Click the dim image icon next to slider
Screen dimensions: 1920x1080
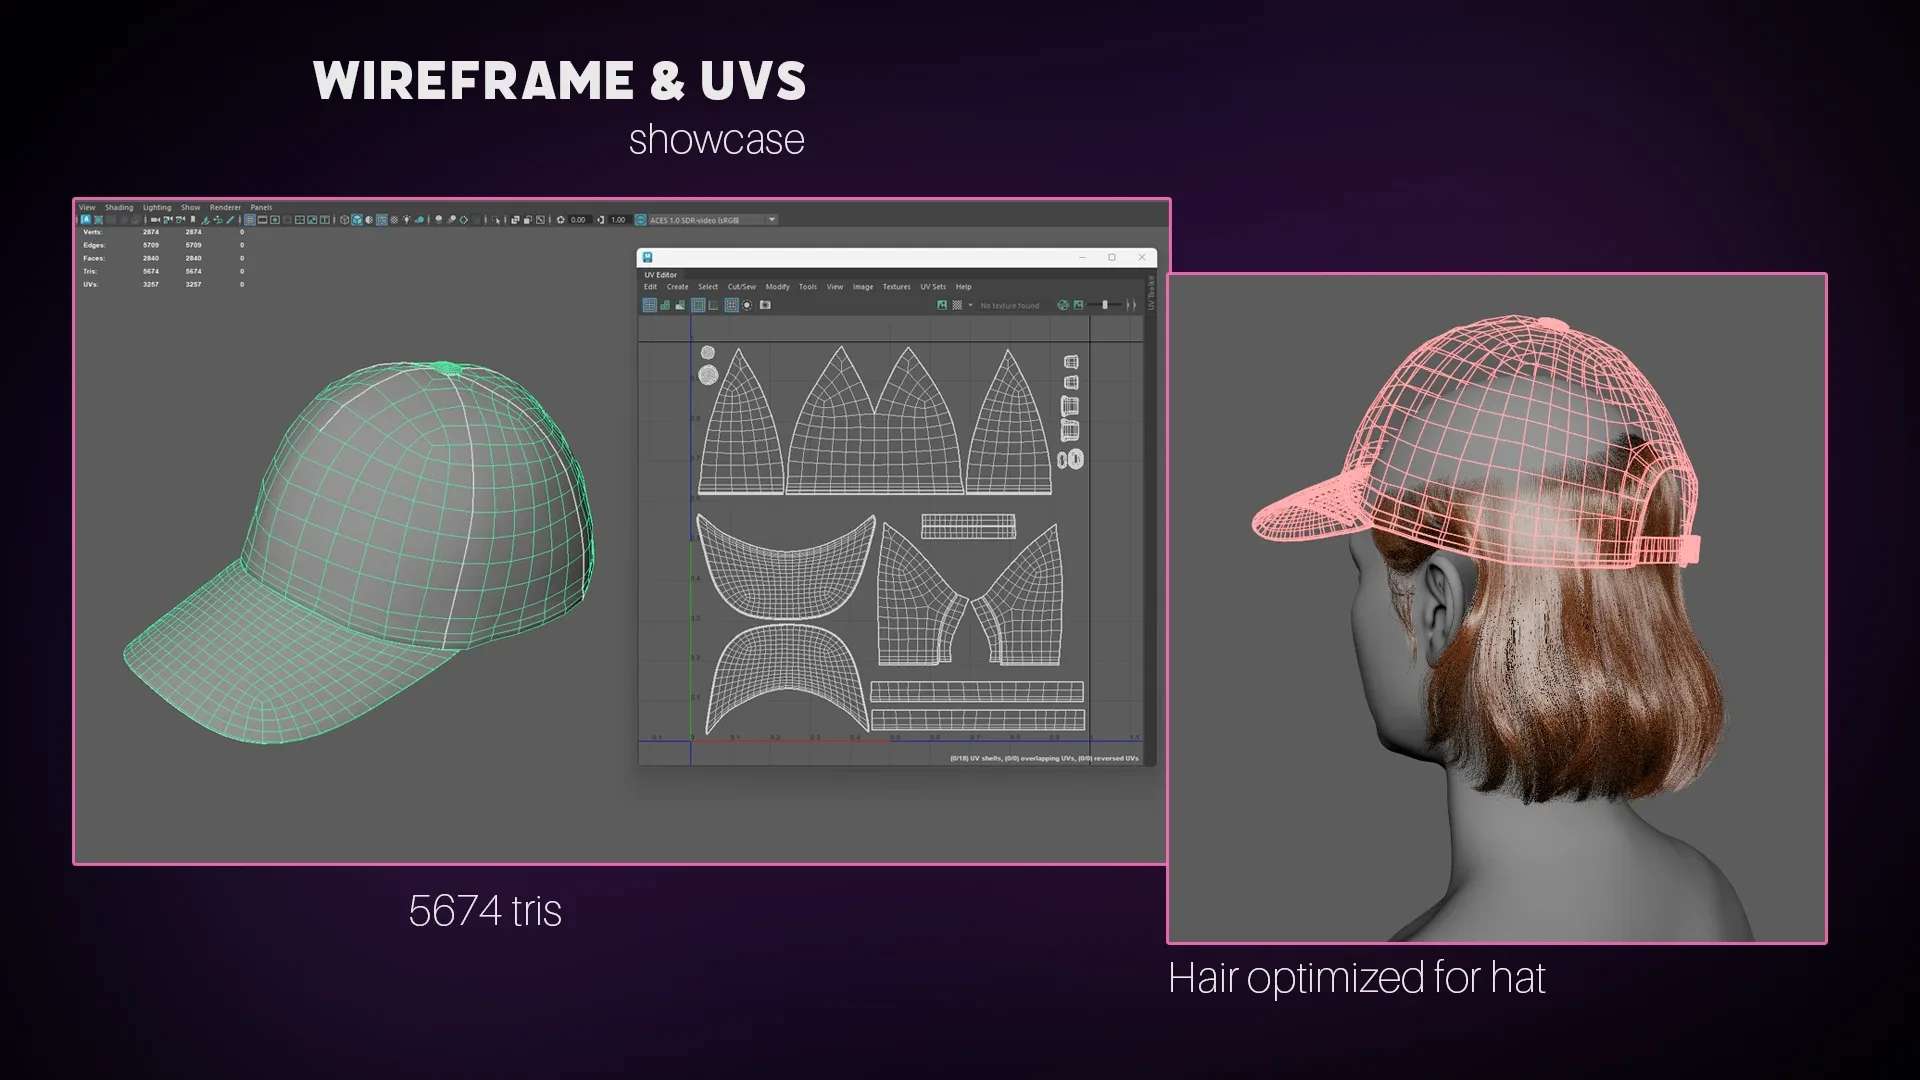tap(1079, 305)
